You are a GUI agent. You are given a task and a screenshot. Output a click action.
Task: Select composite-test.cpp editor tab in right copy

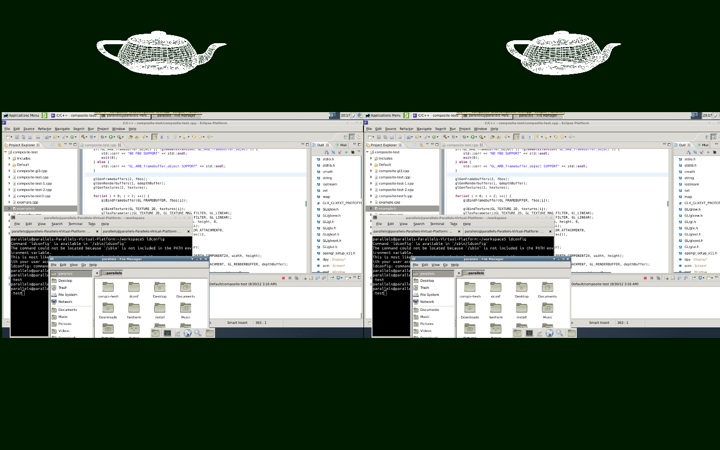pyautogui.click(x=461, y=145)
